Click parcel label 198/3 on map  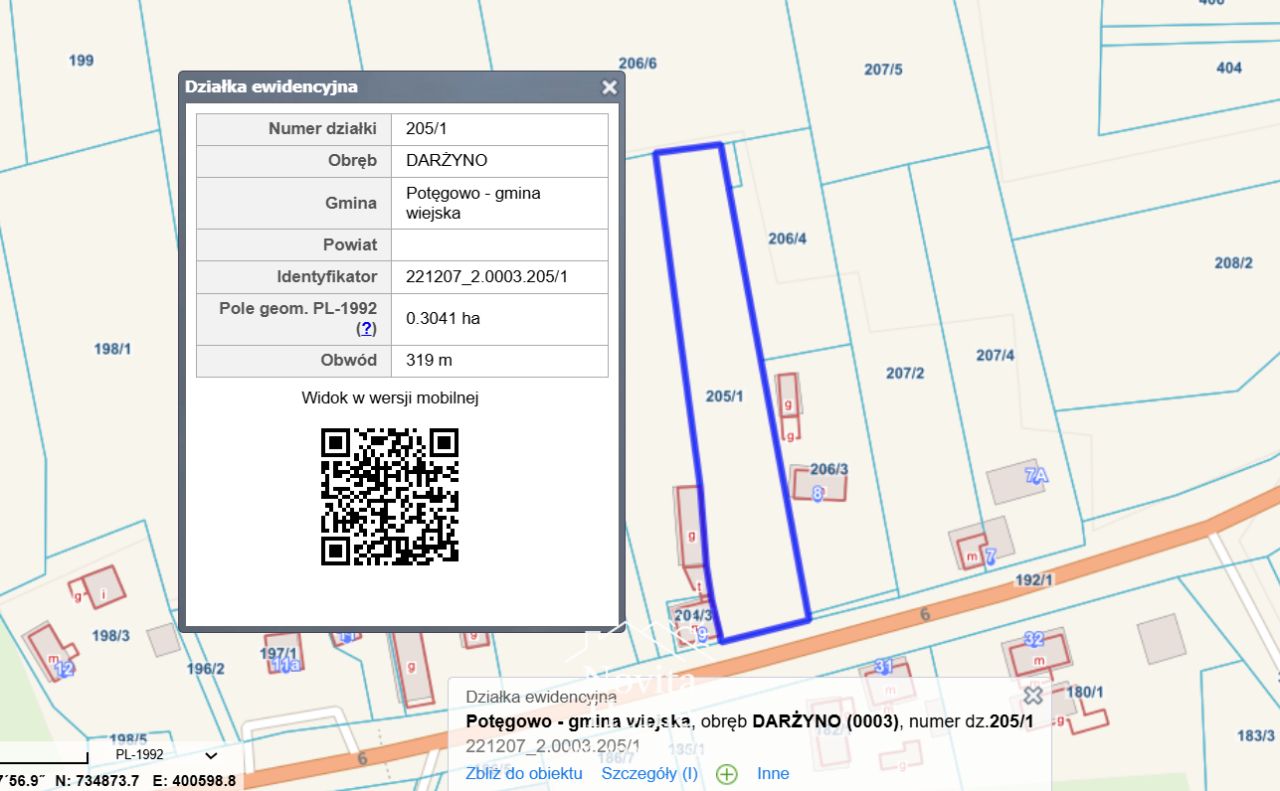[110, 635]
